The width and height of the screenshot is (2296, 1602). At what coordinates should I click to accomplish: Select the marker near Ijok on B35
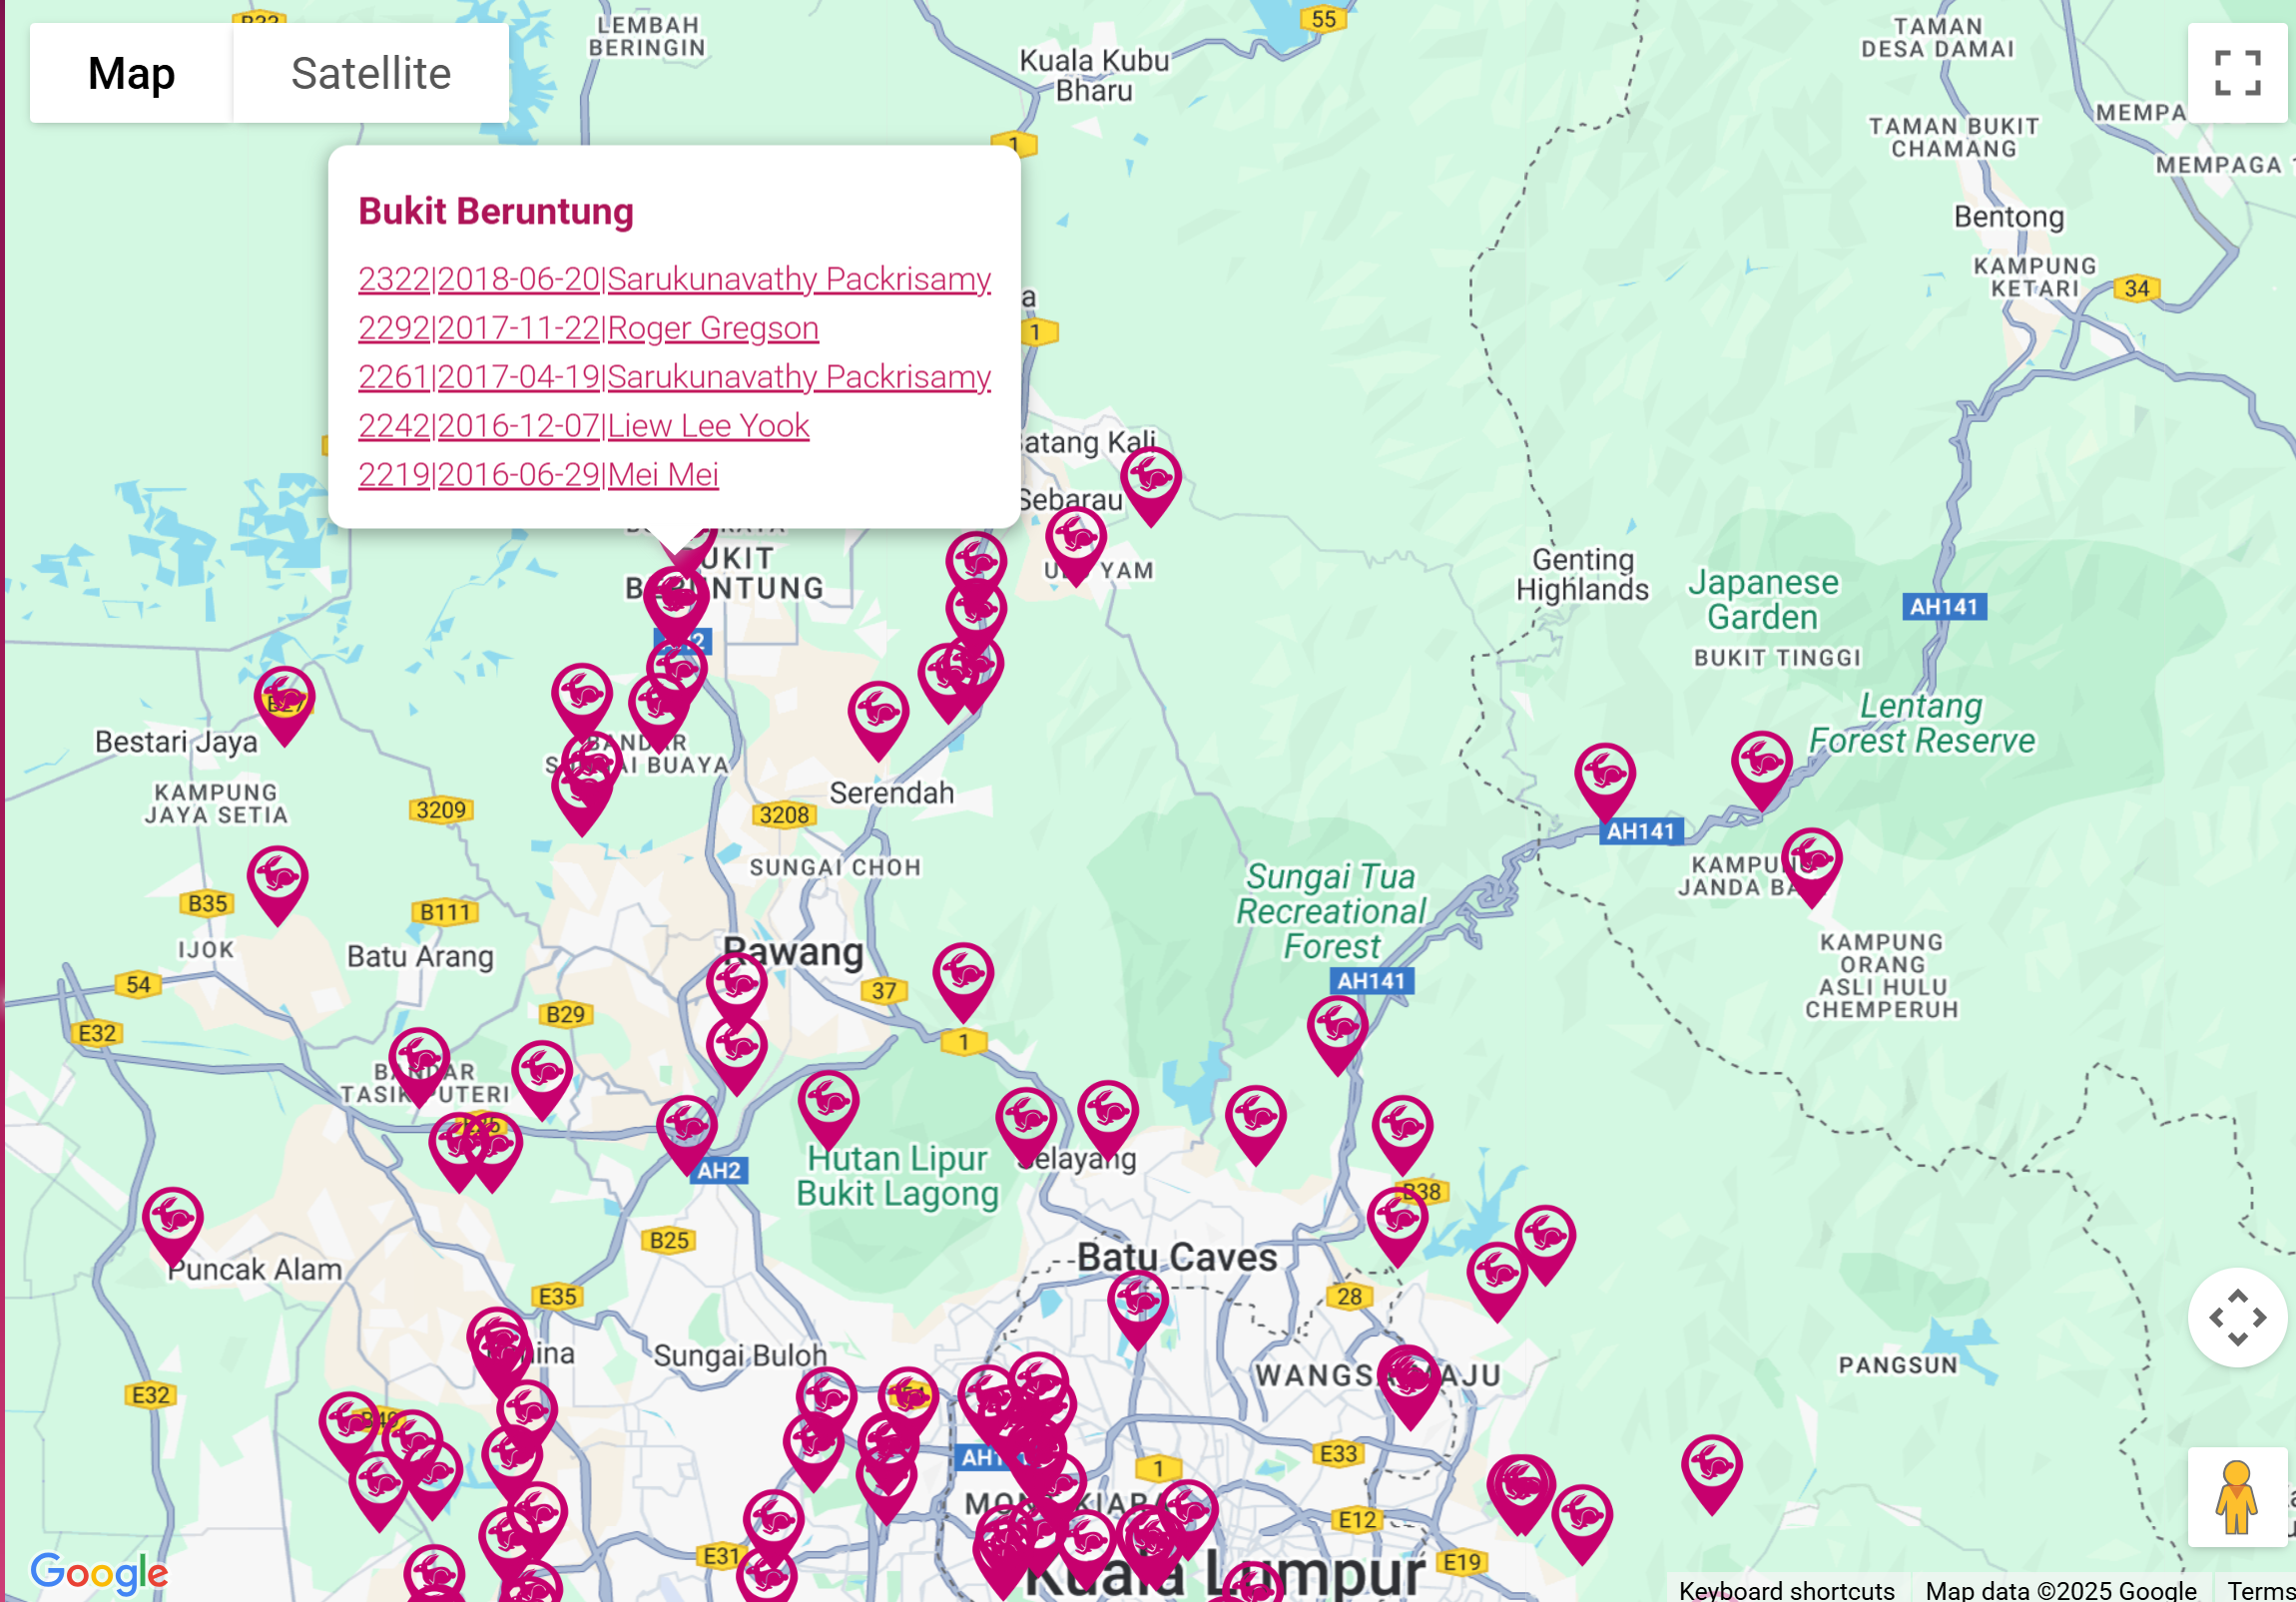point(277,878)
